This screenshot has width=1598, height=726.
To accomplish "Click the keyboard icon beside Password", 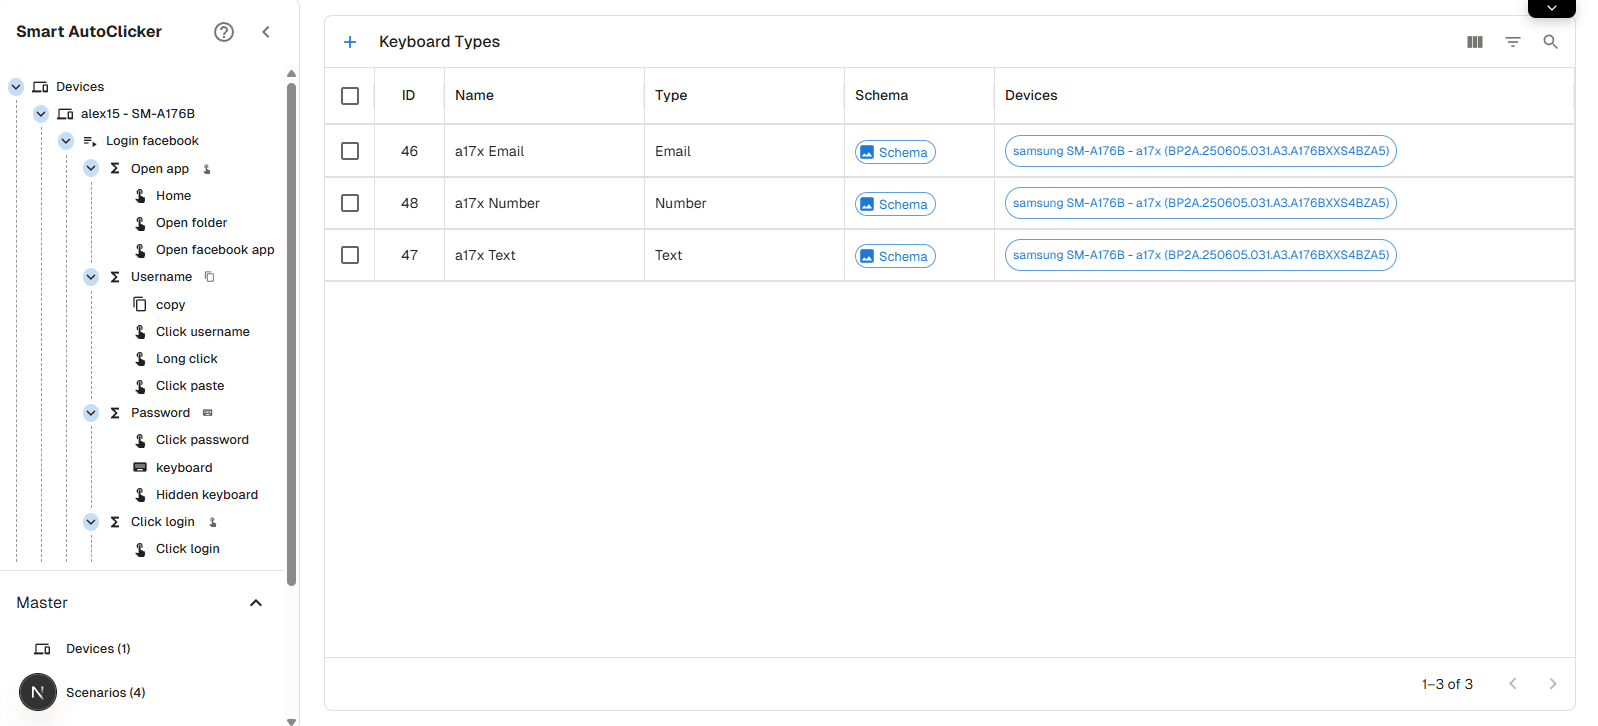I will (208, 413).
